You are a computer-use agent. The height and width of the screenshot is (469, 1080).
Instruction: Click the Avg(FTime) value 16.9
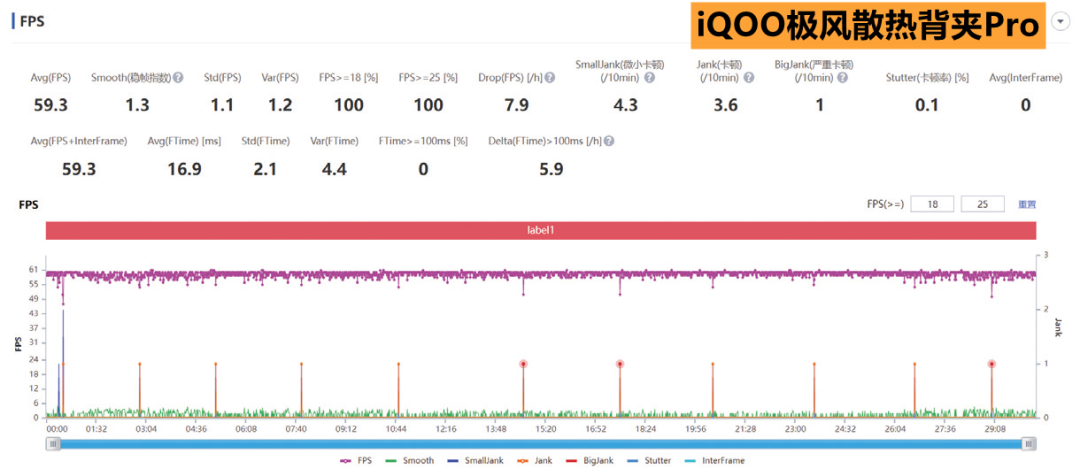pos(185,169)
